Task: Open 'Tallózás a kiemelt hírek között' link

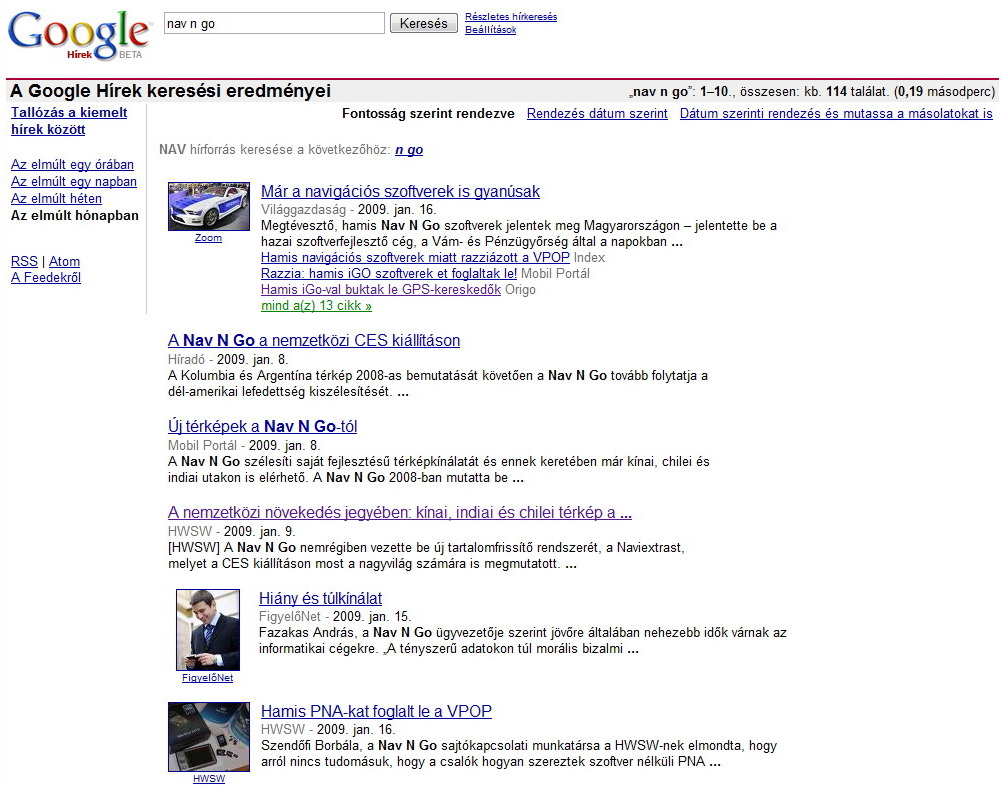Action: pyautogui.click(x=69, y=121)
